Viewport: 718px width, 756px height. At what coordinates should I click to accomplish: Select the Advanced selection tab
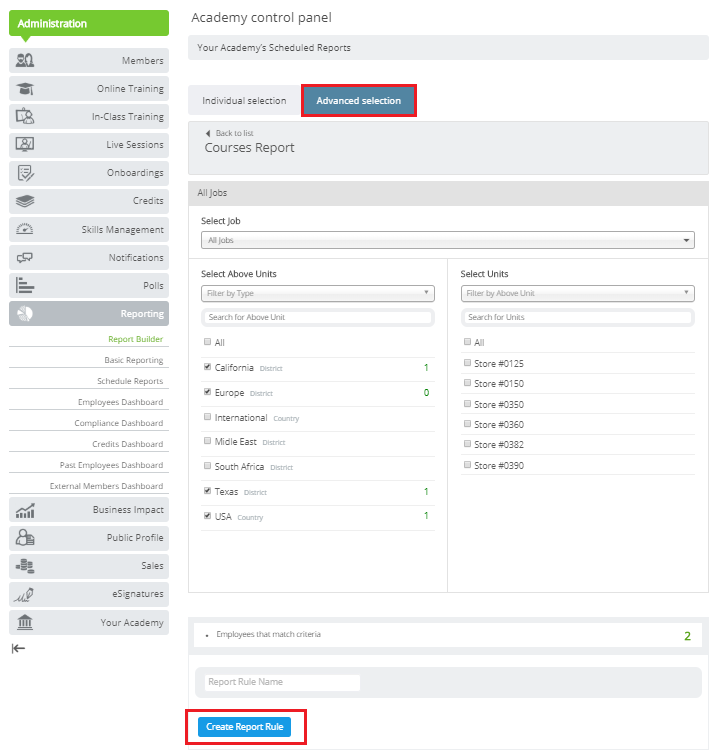pos(358,101)
